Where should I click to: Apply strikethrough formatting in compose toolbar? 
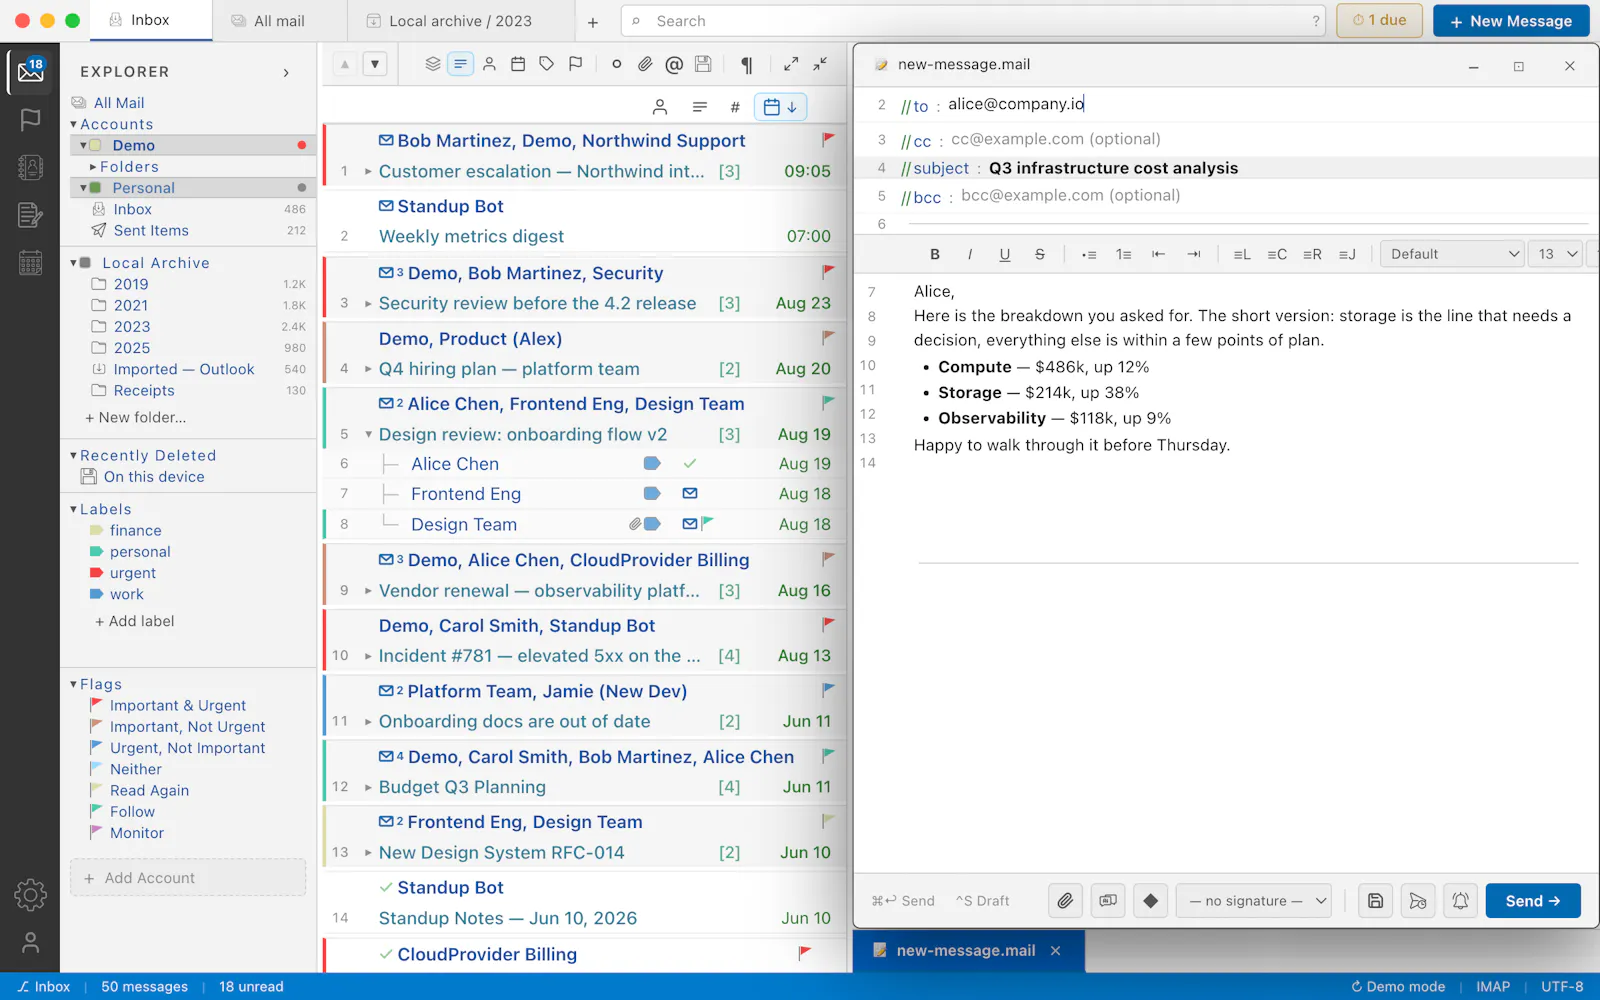1040,254
